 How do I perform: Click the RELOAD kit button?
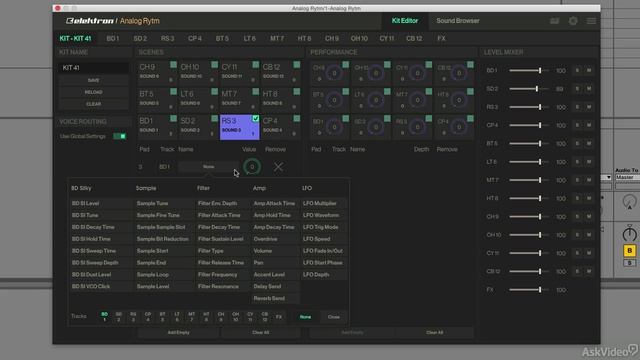click(x=93, y=92)
